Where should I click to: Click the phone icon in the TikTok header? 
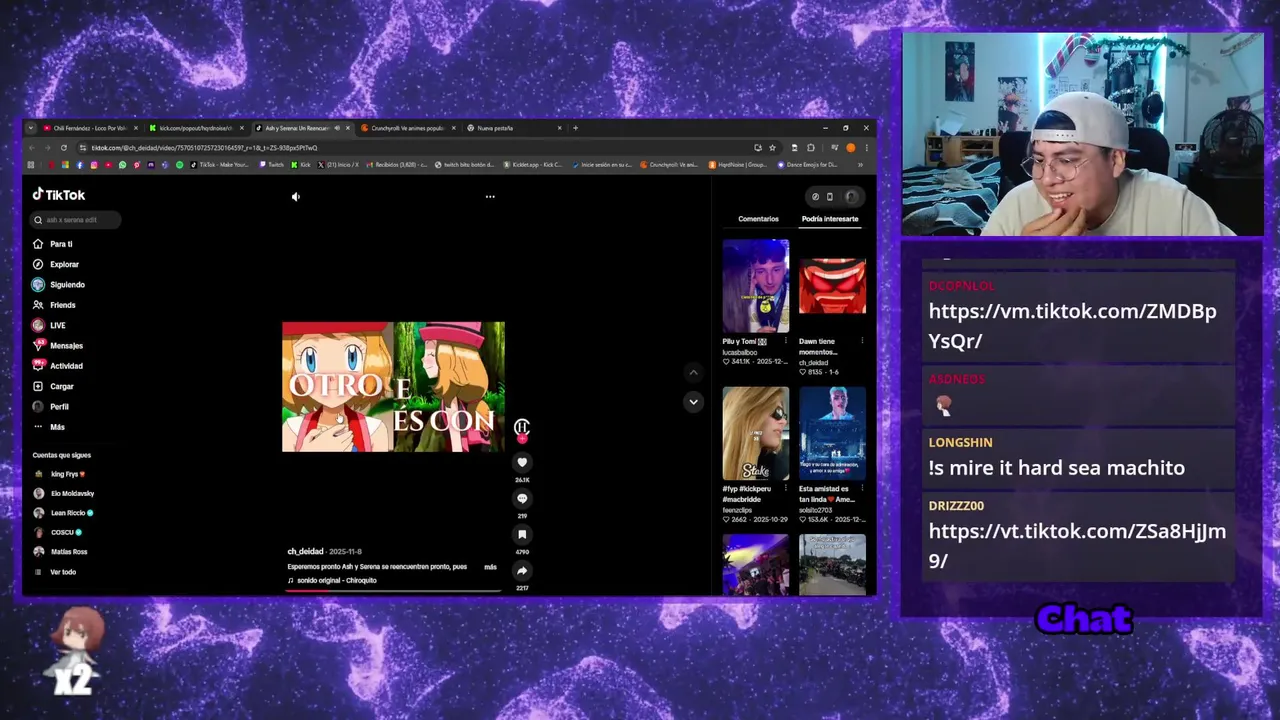(829, 197)
